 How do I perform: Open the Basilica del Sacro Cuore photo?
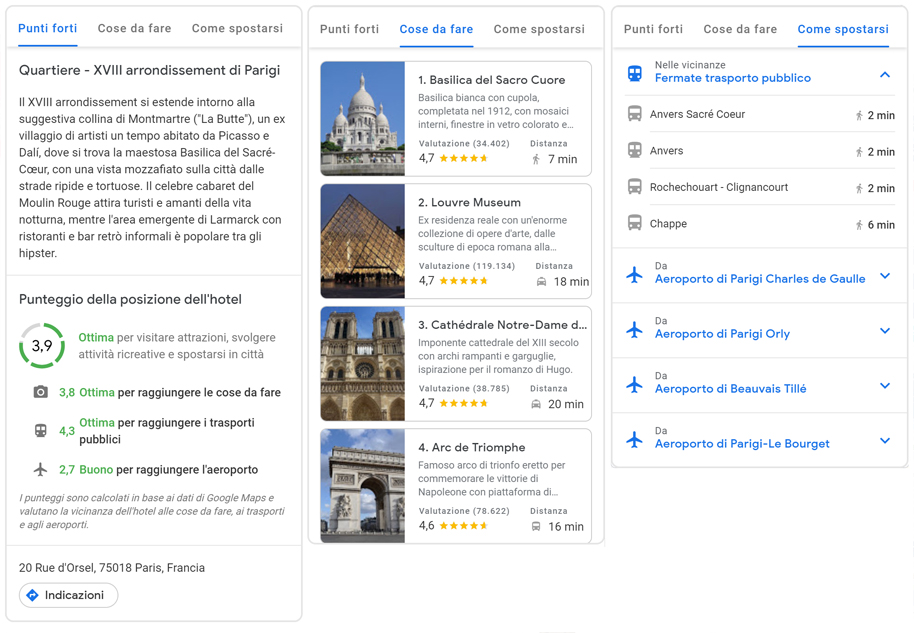(x=363, y=118)
